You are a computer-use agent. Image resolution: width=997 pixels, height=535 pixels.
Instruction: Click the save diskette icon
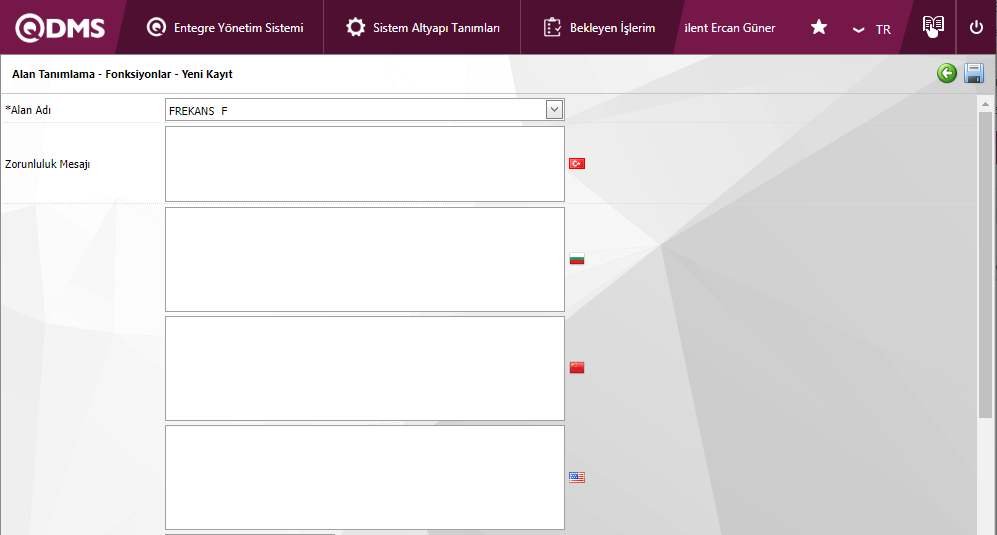click(x=974, y=73)
